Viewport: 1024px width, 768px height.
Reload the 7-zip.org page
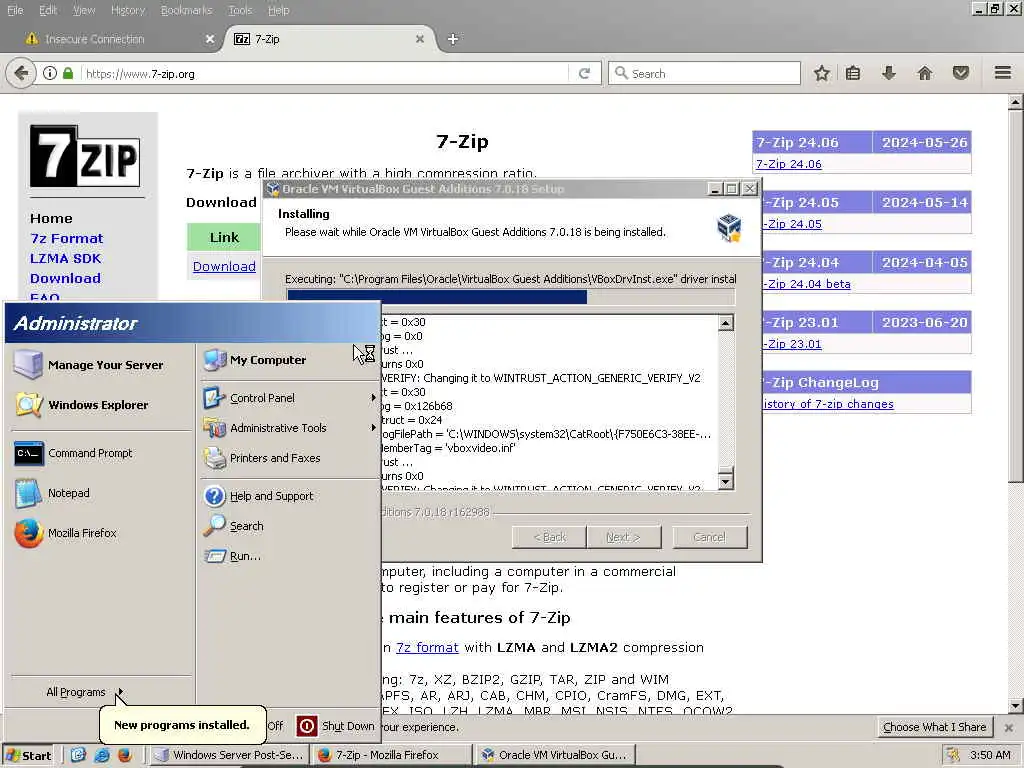tap(584, 73)
